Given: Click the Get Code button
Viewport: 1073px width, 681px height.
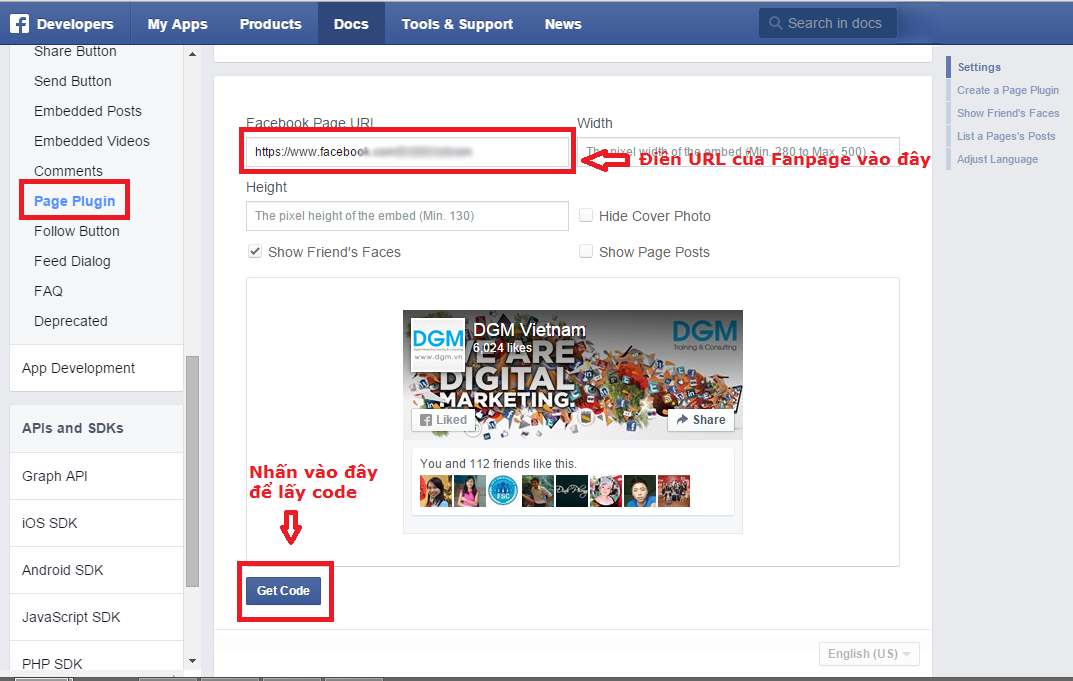Looking at the screenshot, I should (283, 591).
